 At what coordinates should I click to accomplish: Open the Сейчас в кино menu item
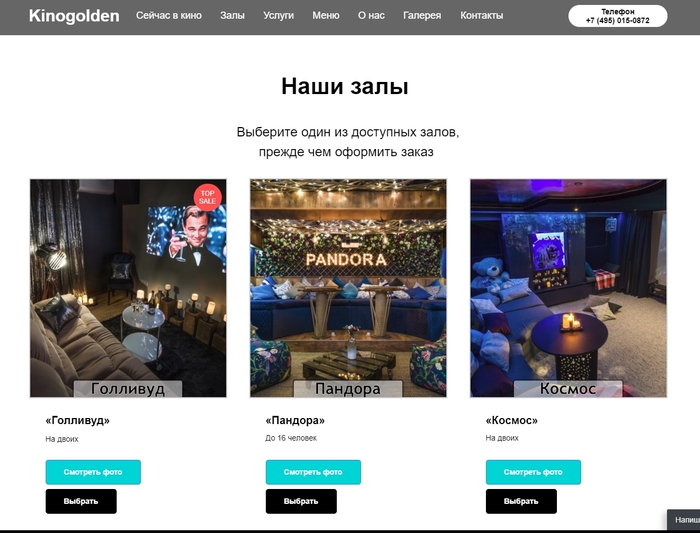pyautogui.click(x=169, y=16)
